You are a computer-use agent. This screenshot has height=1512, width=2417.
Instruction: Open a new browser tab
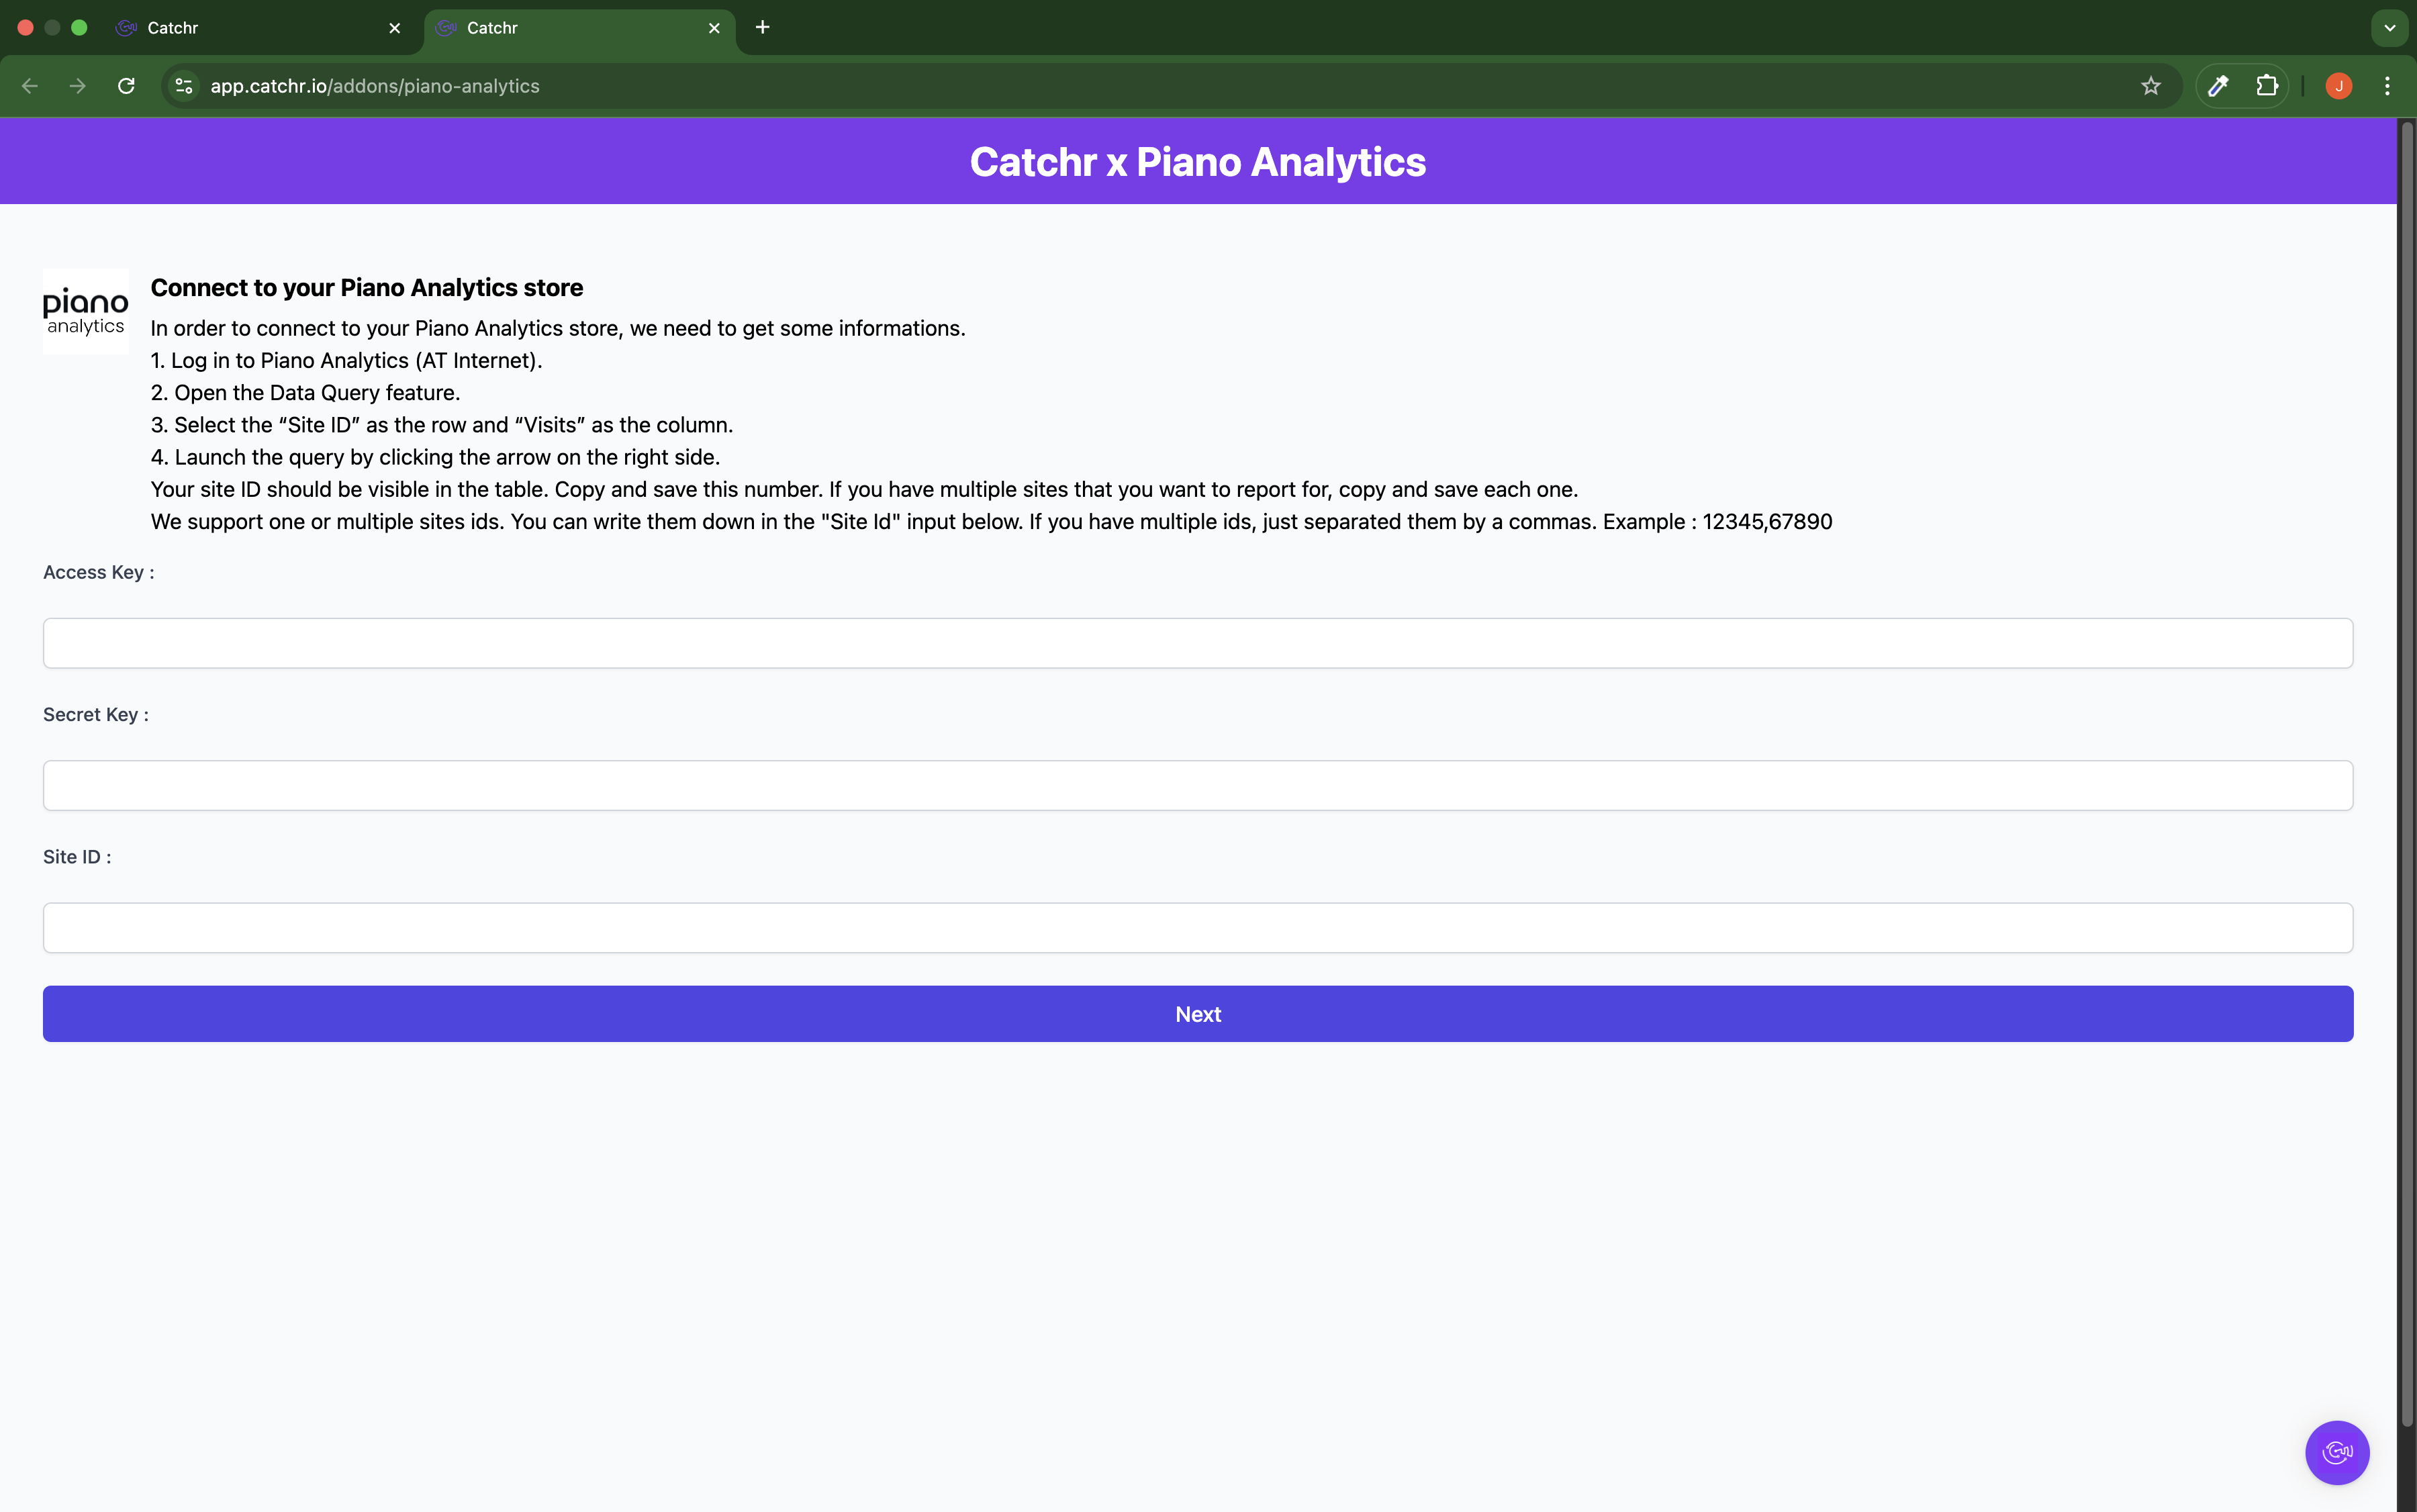click(762, 27)
